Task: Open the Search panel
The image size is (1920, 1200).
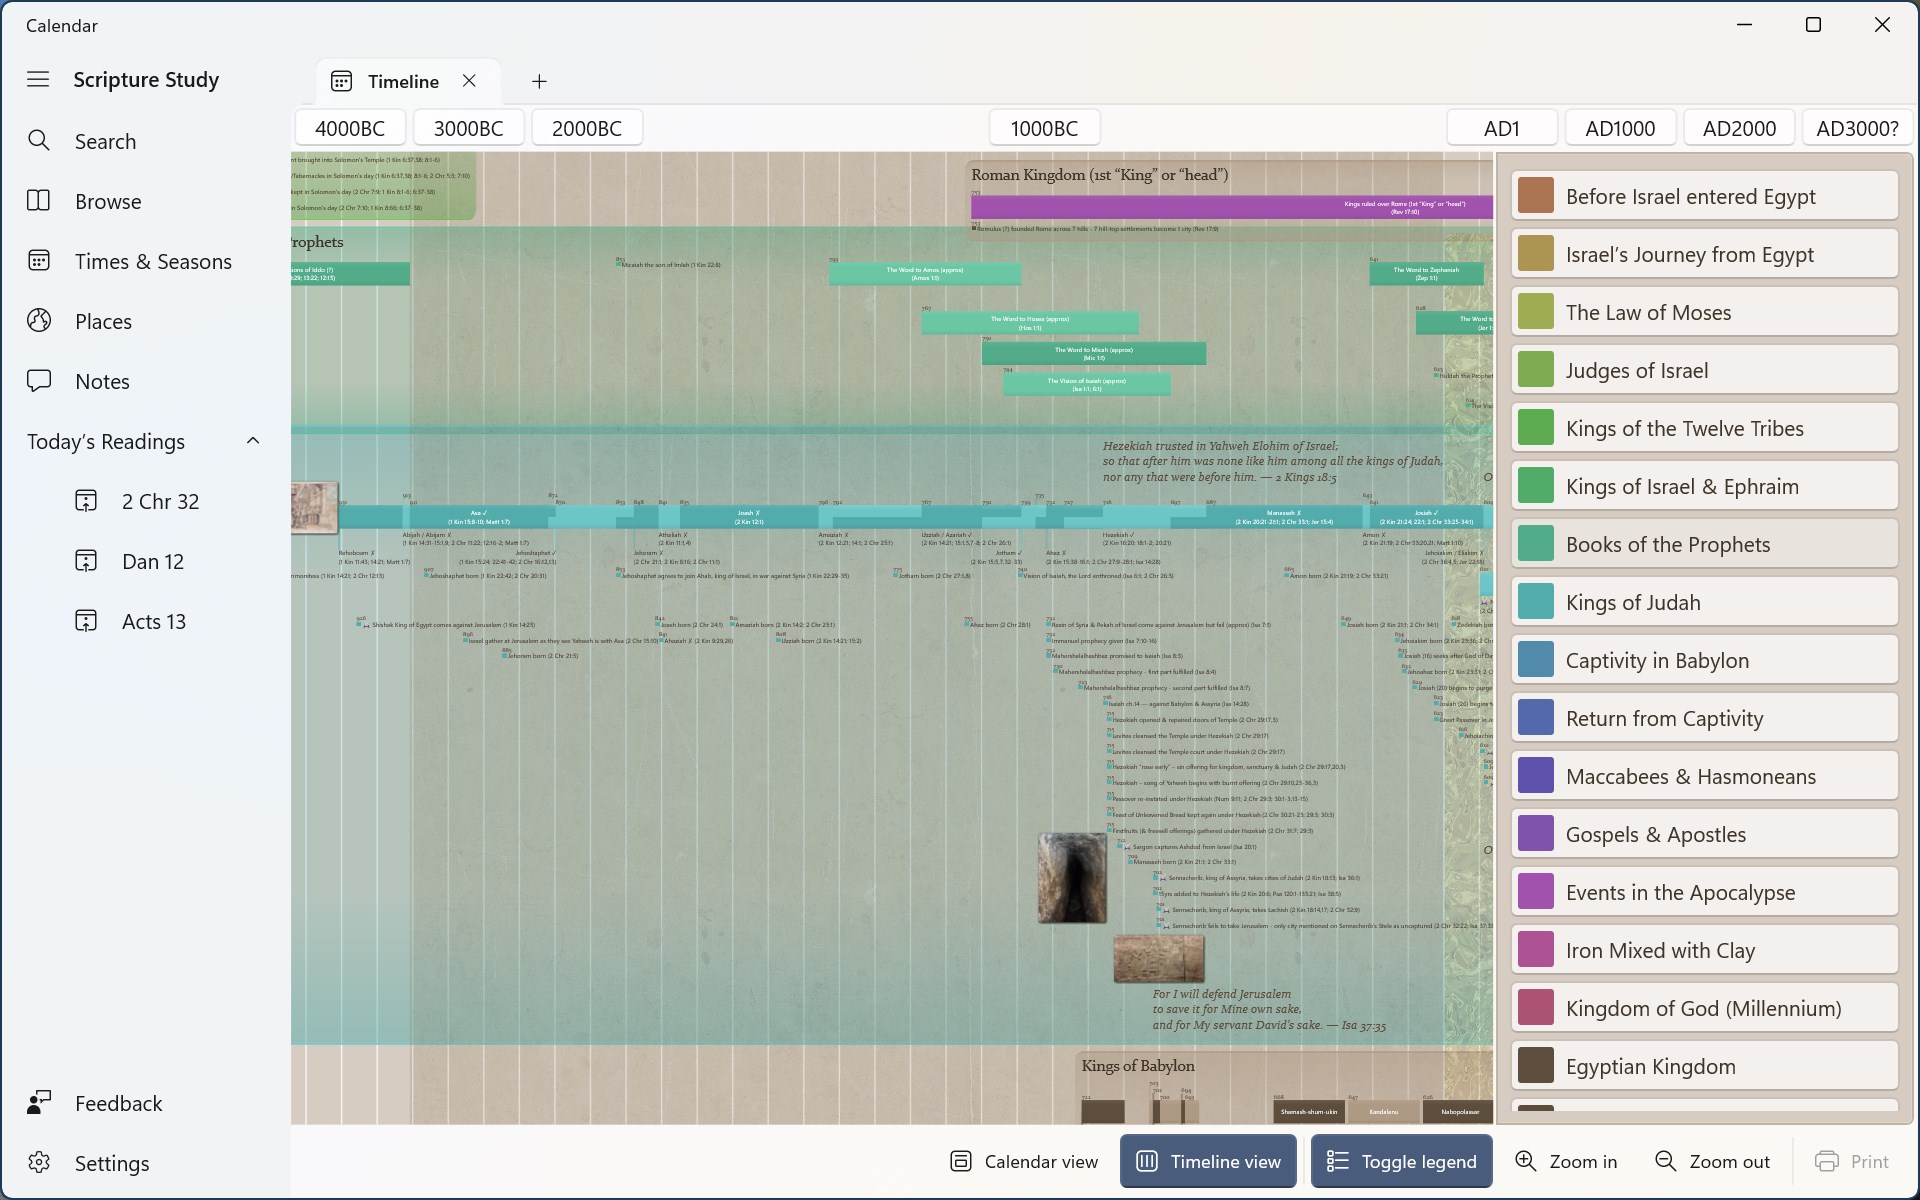Action: (104, 141)
